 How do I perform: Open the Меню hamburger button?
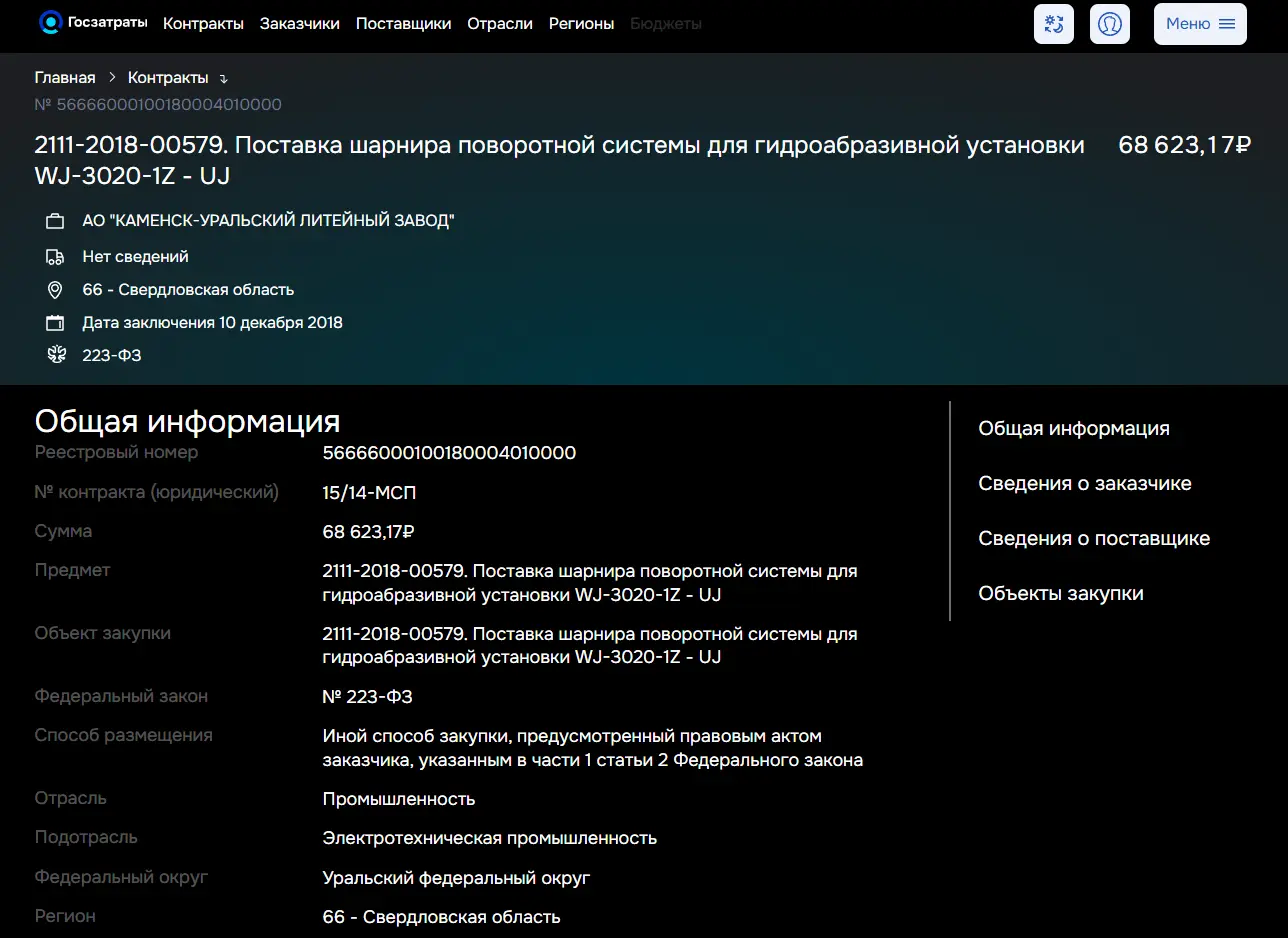click(x=1200, y=24)
